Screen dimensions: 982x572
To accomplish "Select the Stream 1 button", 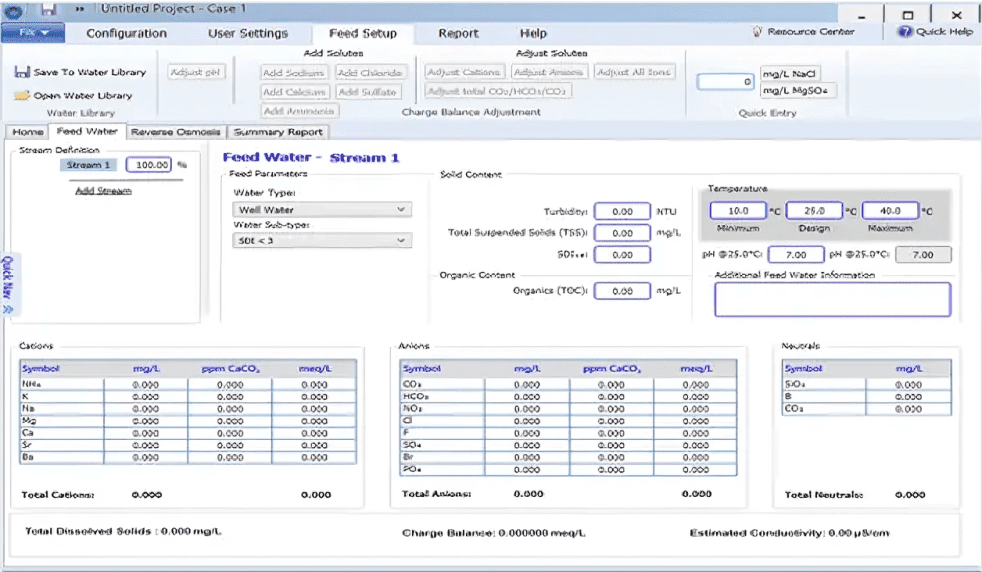I will pyautogui.click(x=88, y=165).
